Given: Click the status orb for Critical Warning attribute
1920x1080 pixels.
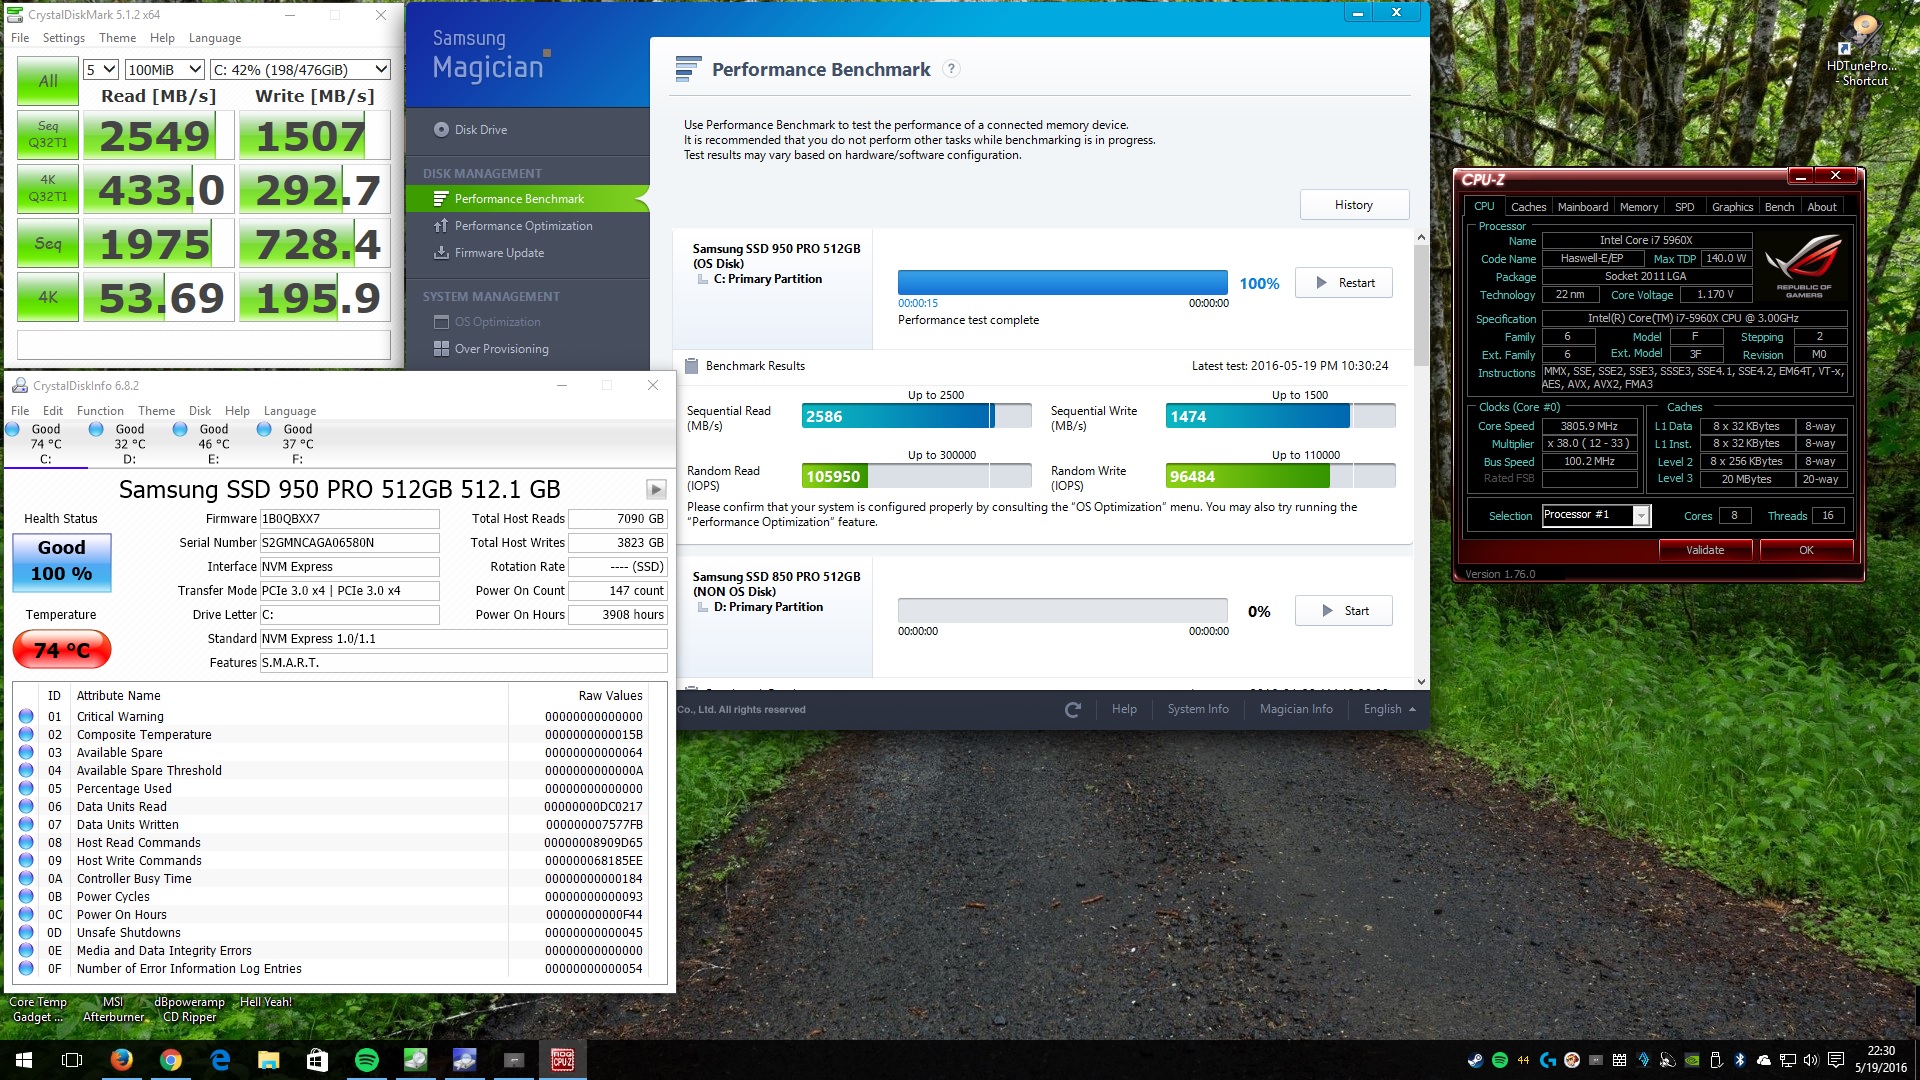Looking at the screenshot, I should pyautogui.click(x=26, y=716).
